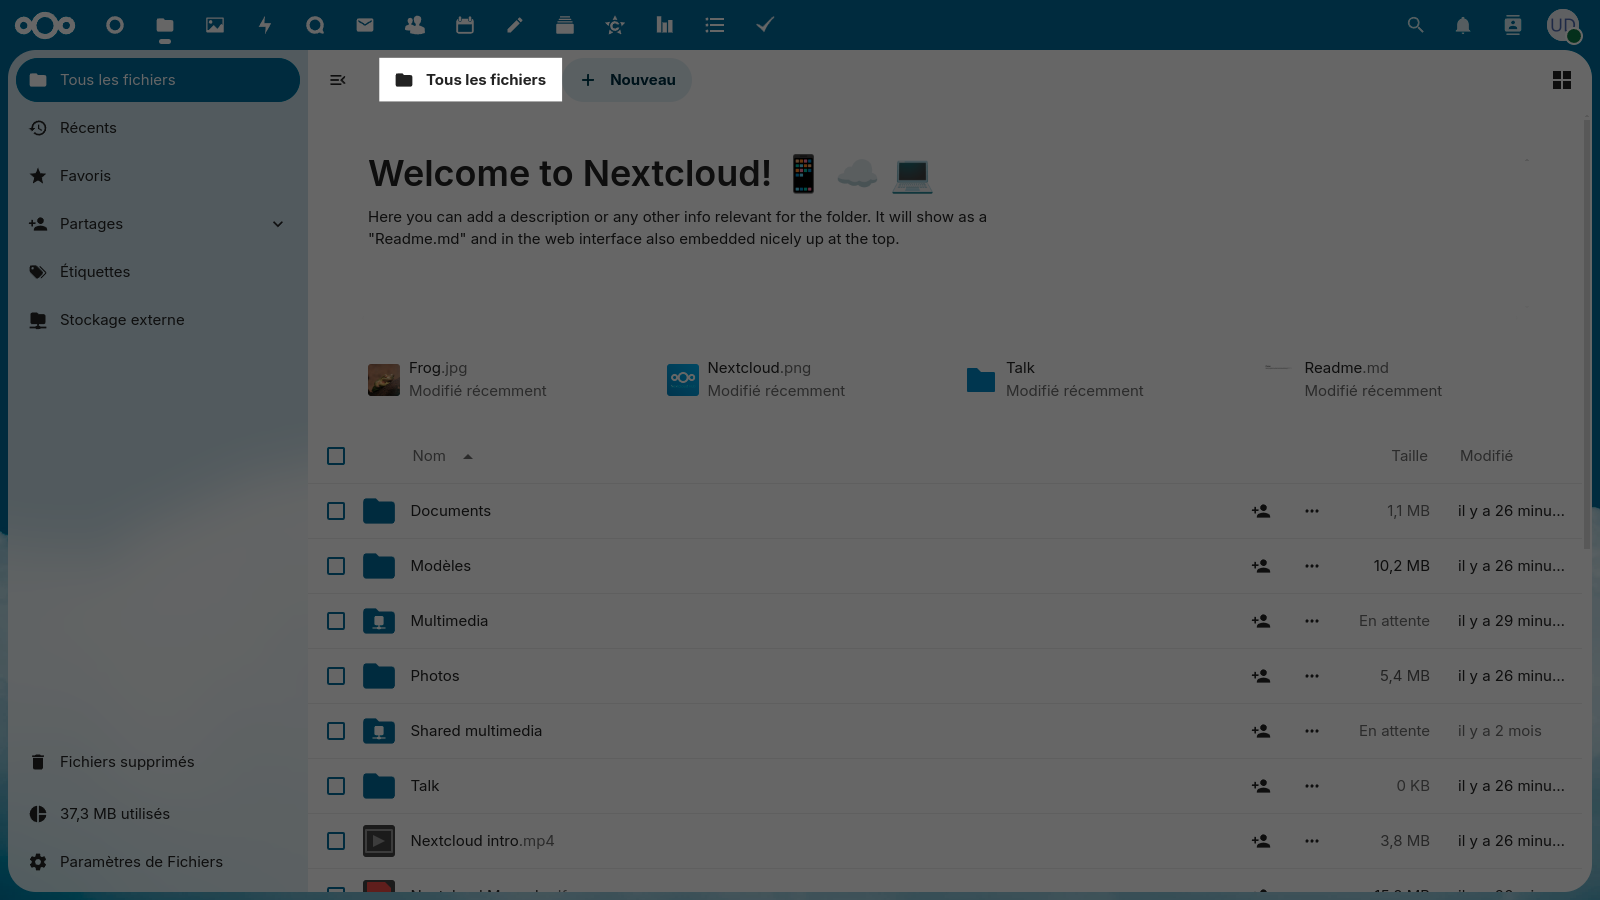Sort by Modifié column header
Screen dimensions: 1600x900
[x=1486, y=456]
